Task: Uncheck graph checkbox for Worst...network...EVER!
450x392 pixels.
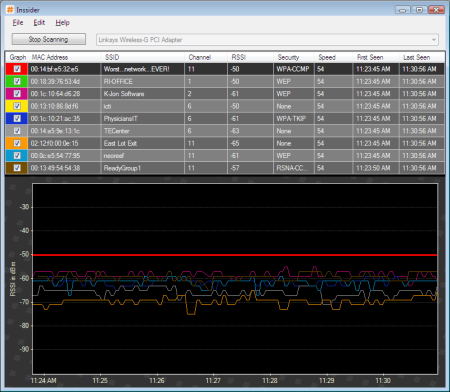Action: [x=17, y=69]
